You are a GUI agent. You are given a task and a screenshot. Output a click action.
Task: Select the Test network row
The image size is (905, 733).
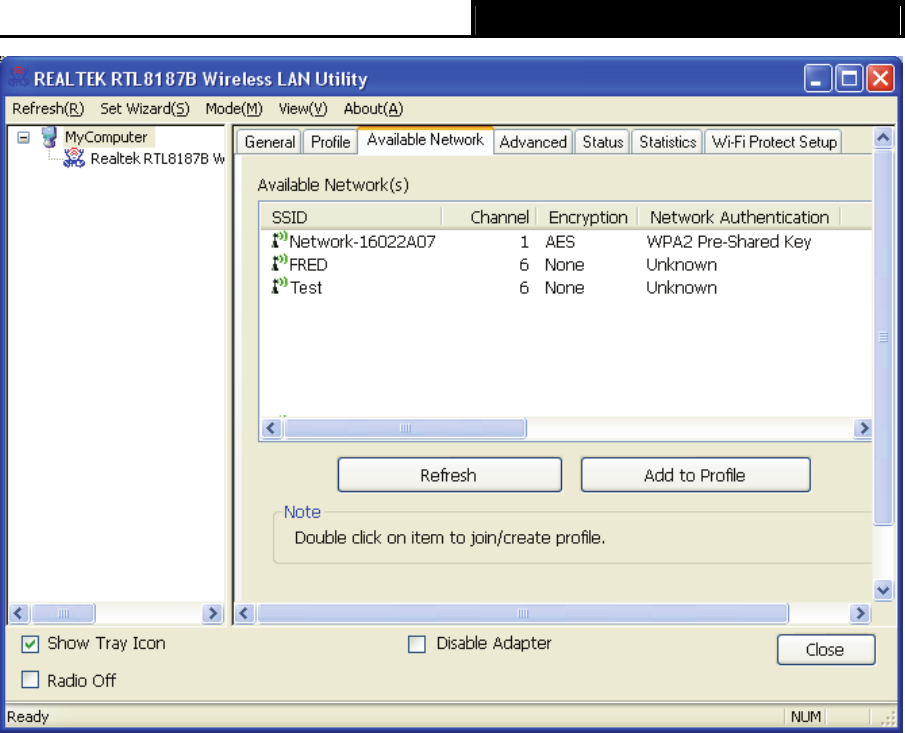click(x=566, y=287)
